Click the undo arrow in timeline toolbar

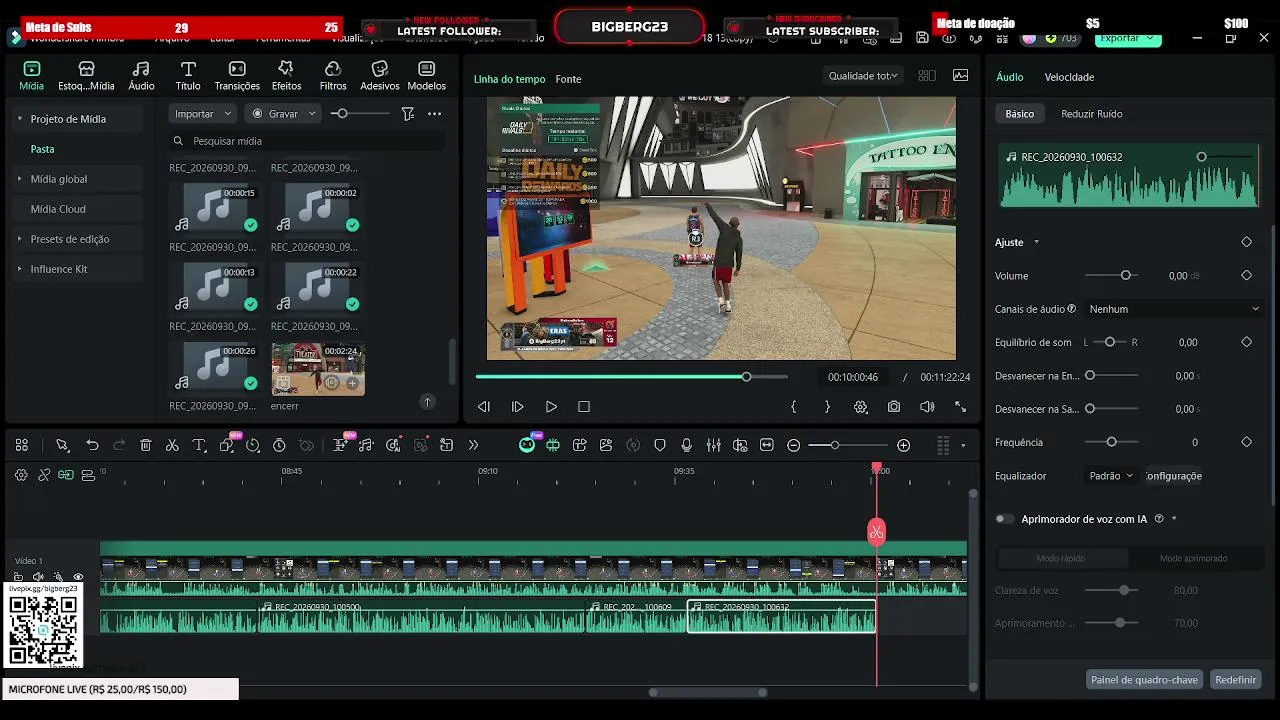point(92,445)
